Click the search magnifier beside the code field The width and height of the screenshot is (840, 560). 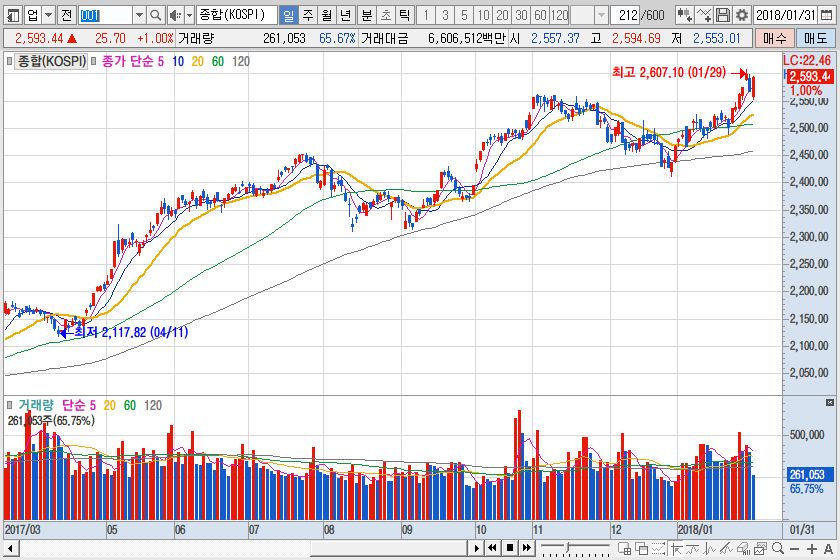[x=156, y=15]
